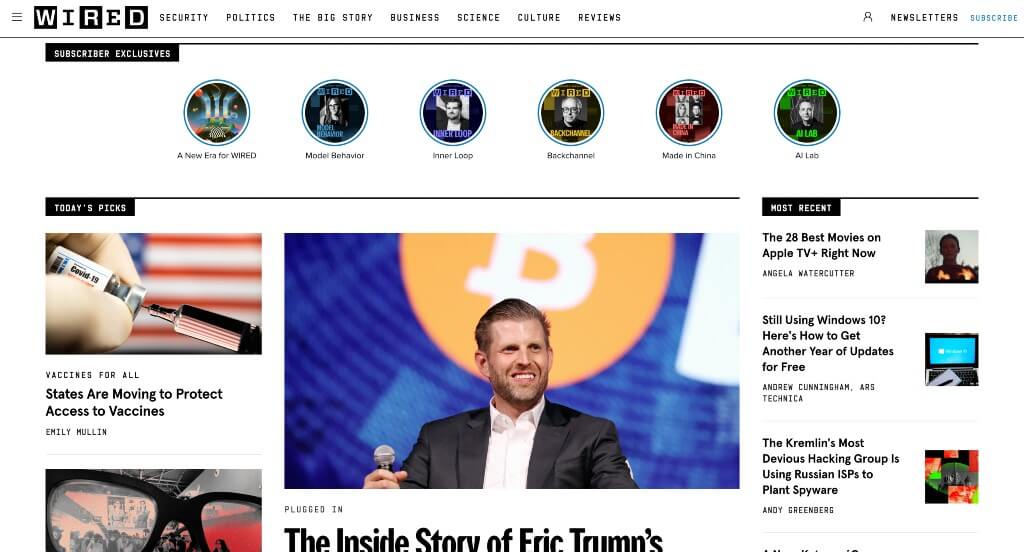Click the WIRED logo
Image resolution: width=1024 pixels, height=552 pixels.
point(91,18)
